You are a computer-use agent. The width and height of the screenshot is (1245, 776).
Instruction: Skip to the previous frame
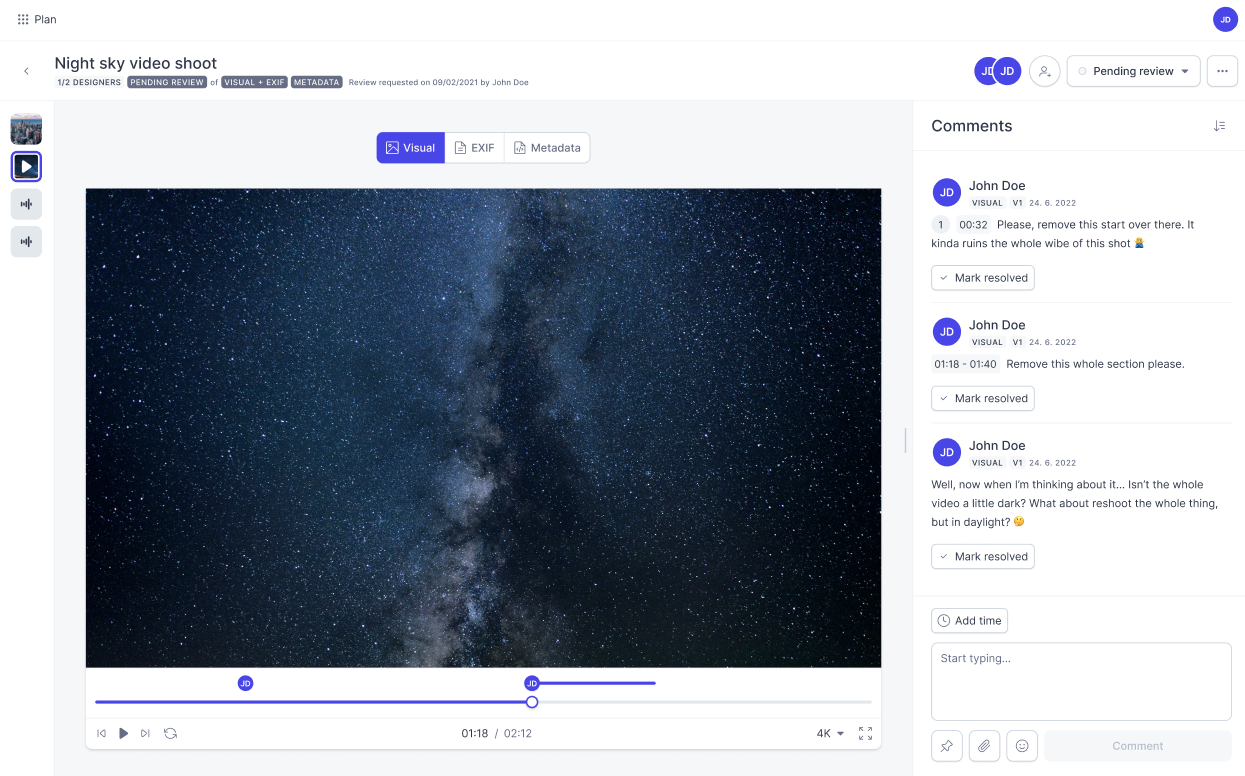[101, 733]
